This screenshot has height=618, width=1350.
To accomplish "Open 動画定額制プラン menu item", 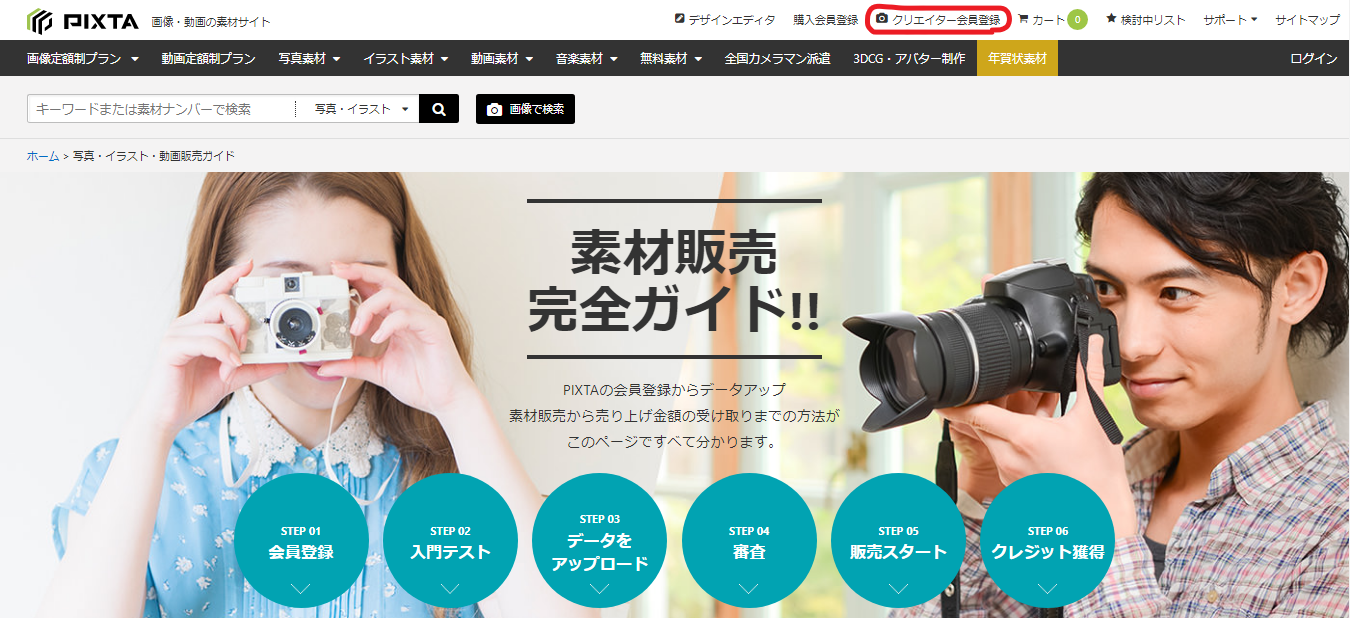I will click(x=208, y=58).
